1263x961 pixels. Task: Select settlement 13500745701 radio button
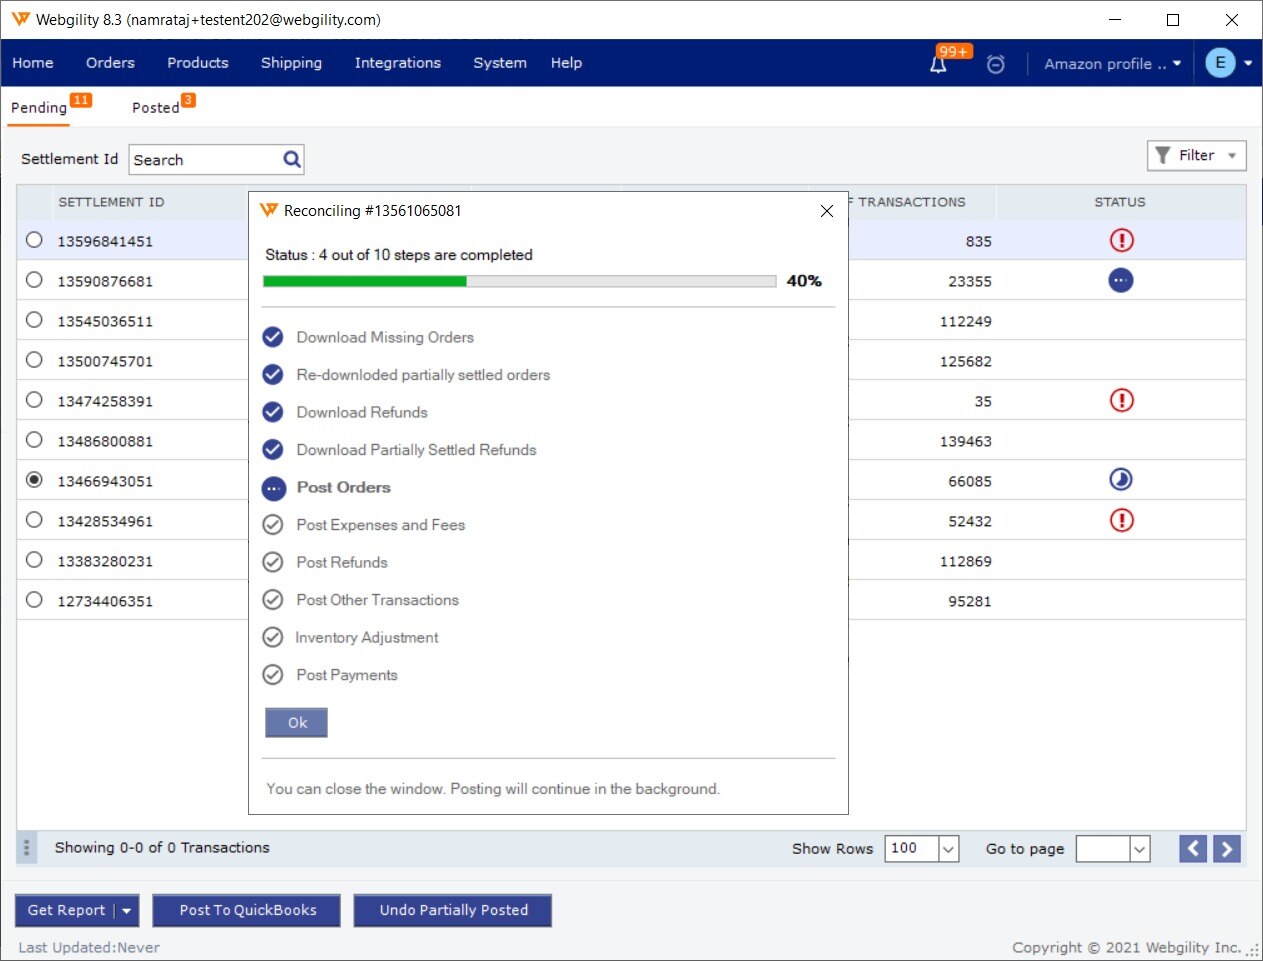pos(34,360)
